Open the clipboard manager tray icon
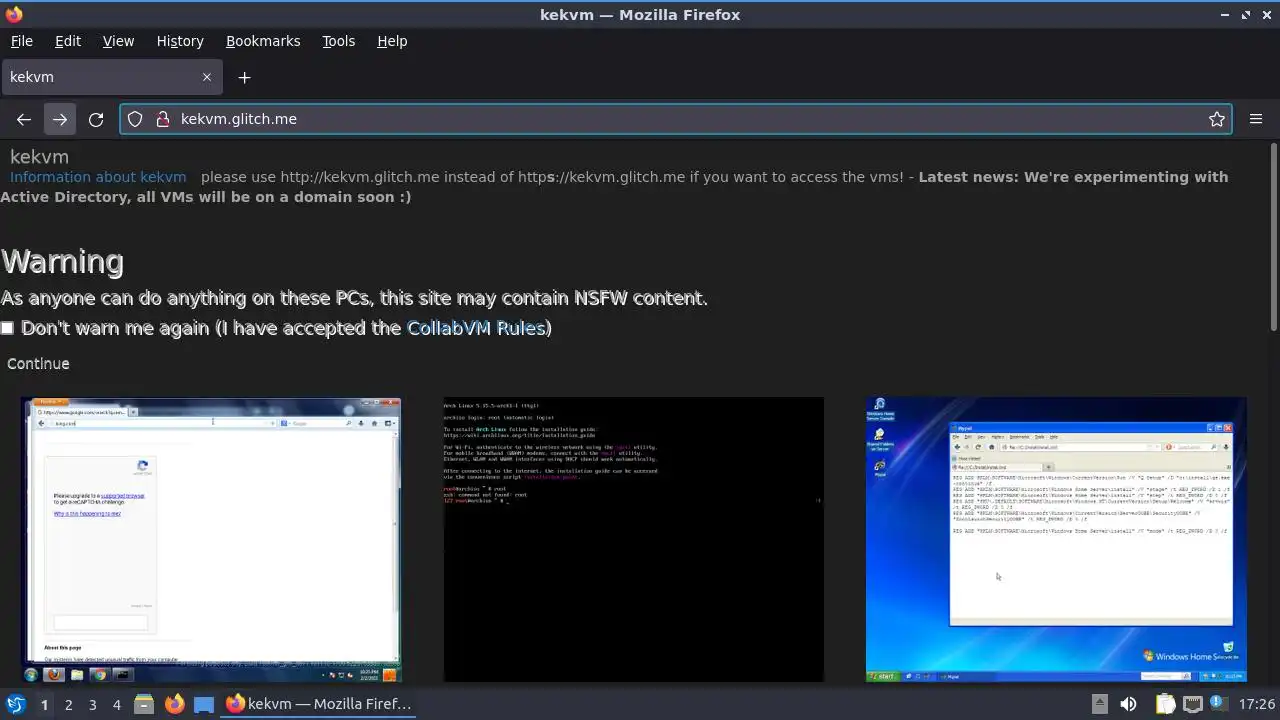1280x720 pixels. [1165, 704]
